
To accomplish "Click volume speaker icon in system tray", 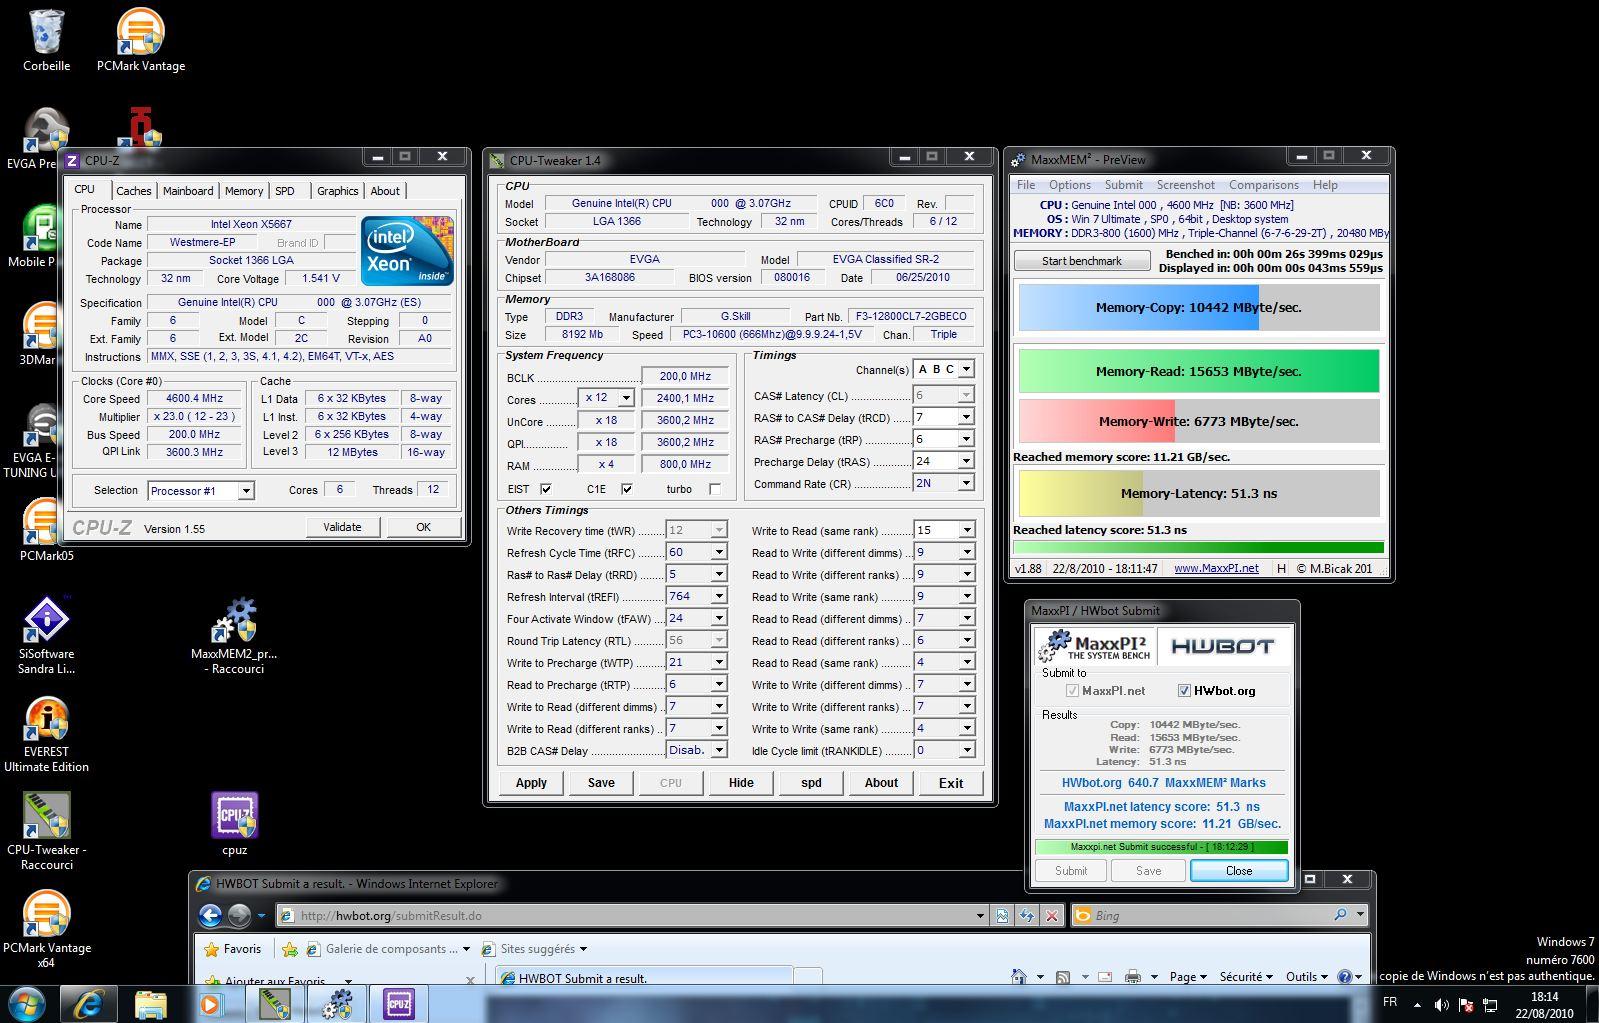I will [x=1441, y=1004].
